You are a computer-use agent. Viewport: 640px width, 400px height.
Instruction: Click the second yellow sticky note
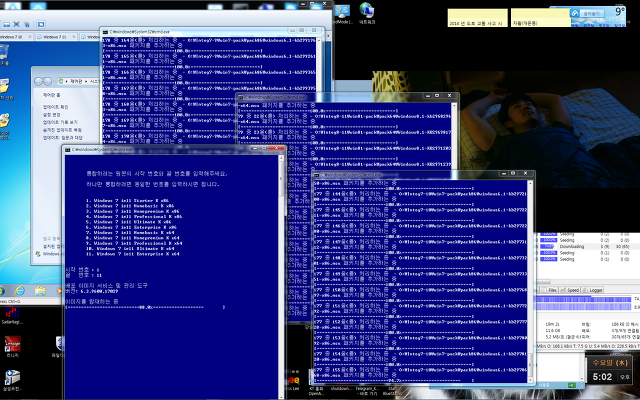point(541,18)
